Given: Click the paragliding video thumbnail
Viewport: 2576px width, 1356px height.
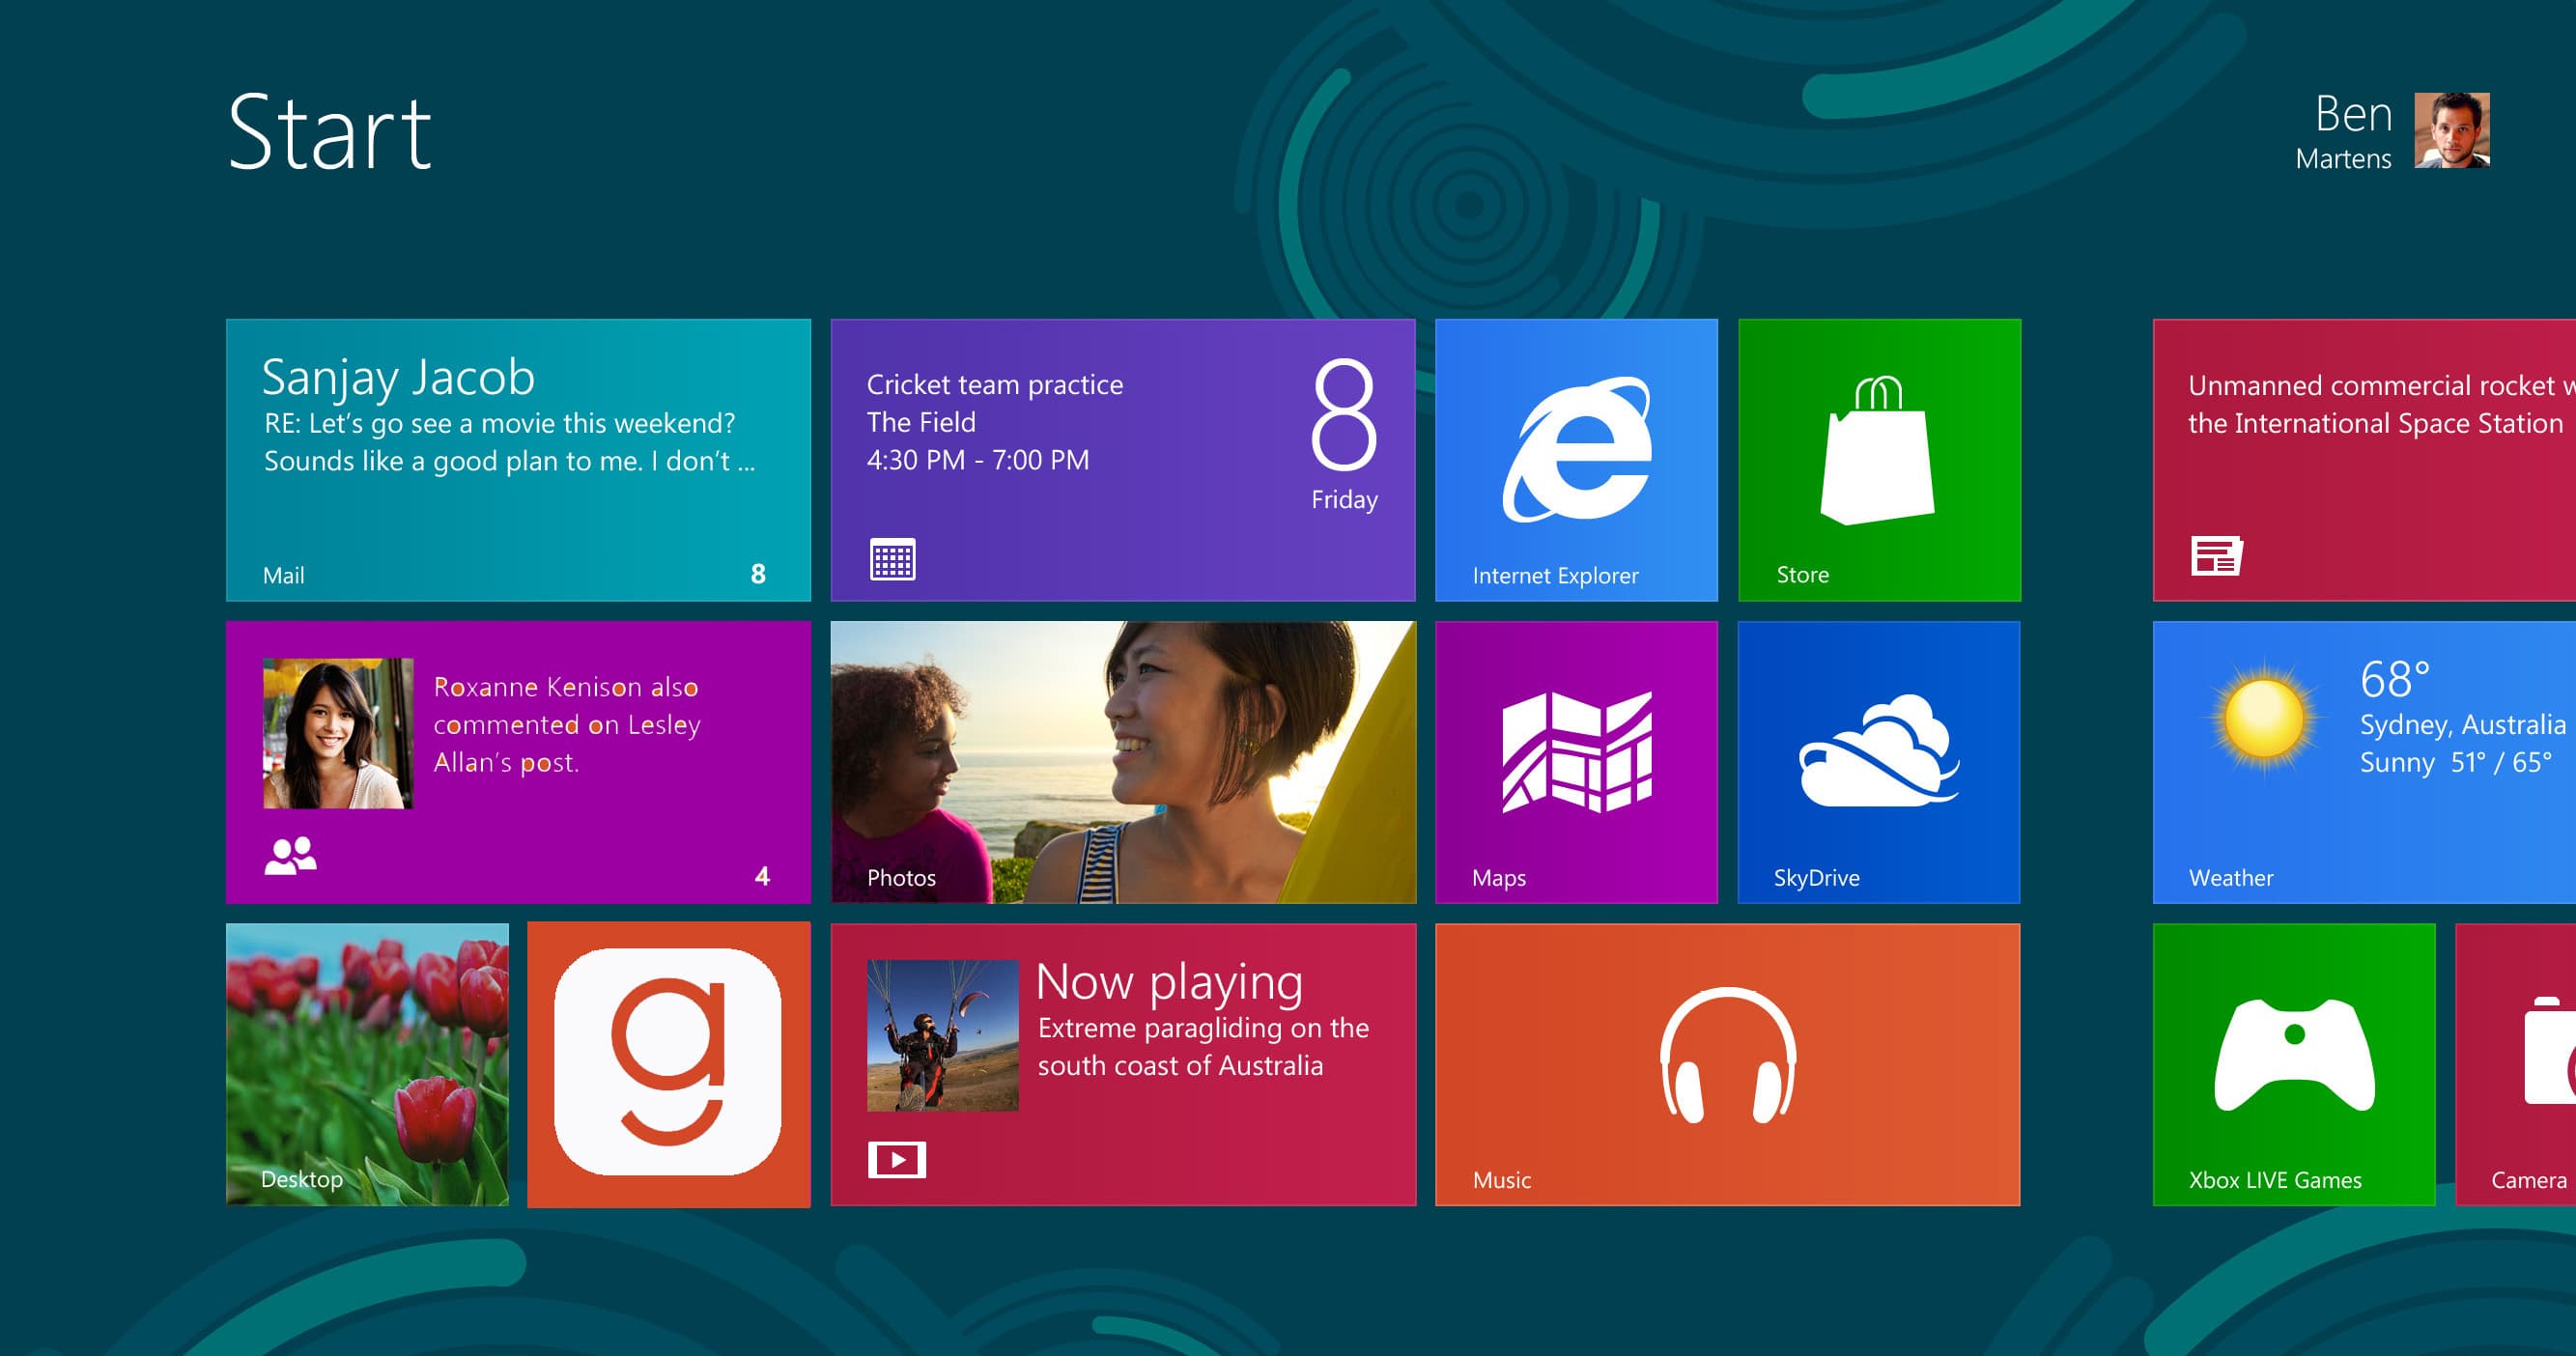Looking at the screenshot, I should click(x=943, y=1035).
